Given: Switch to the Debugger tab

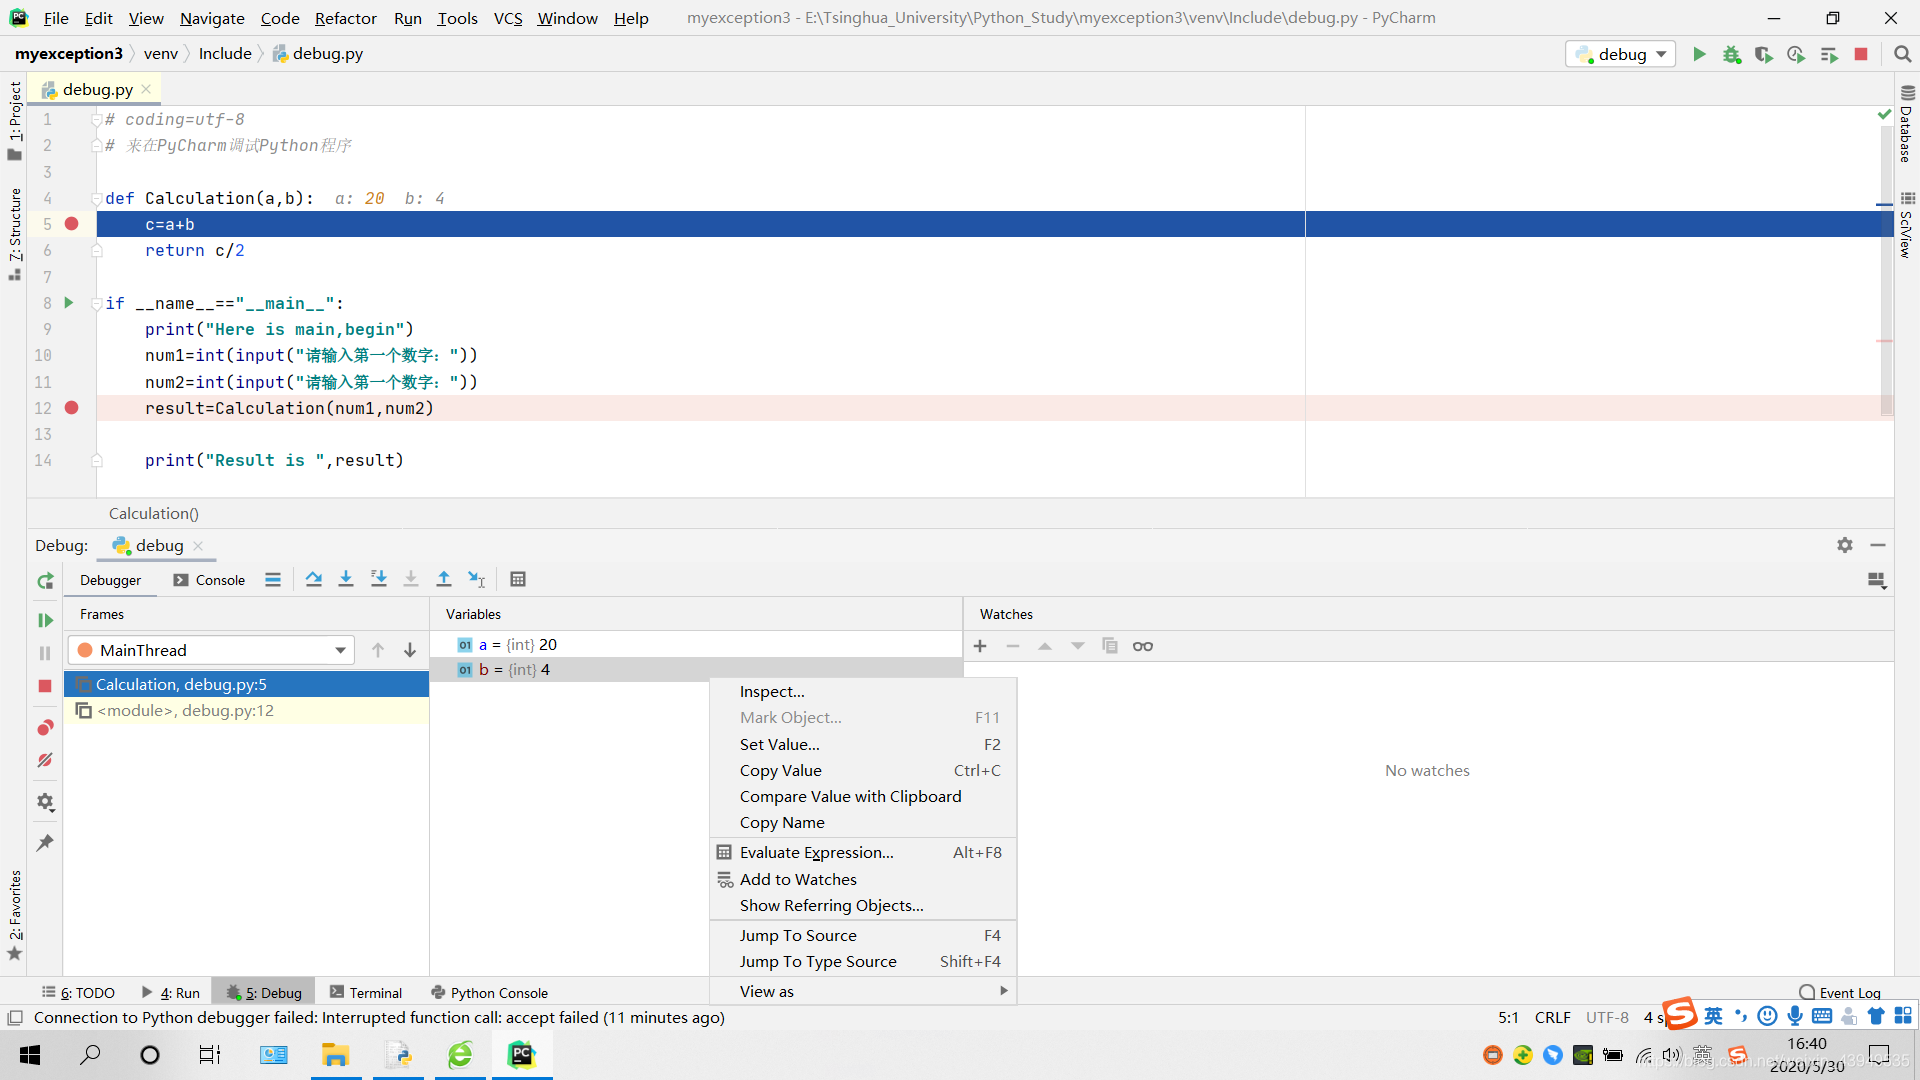Looking at the screenshot, I should coord(110,580).
